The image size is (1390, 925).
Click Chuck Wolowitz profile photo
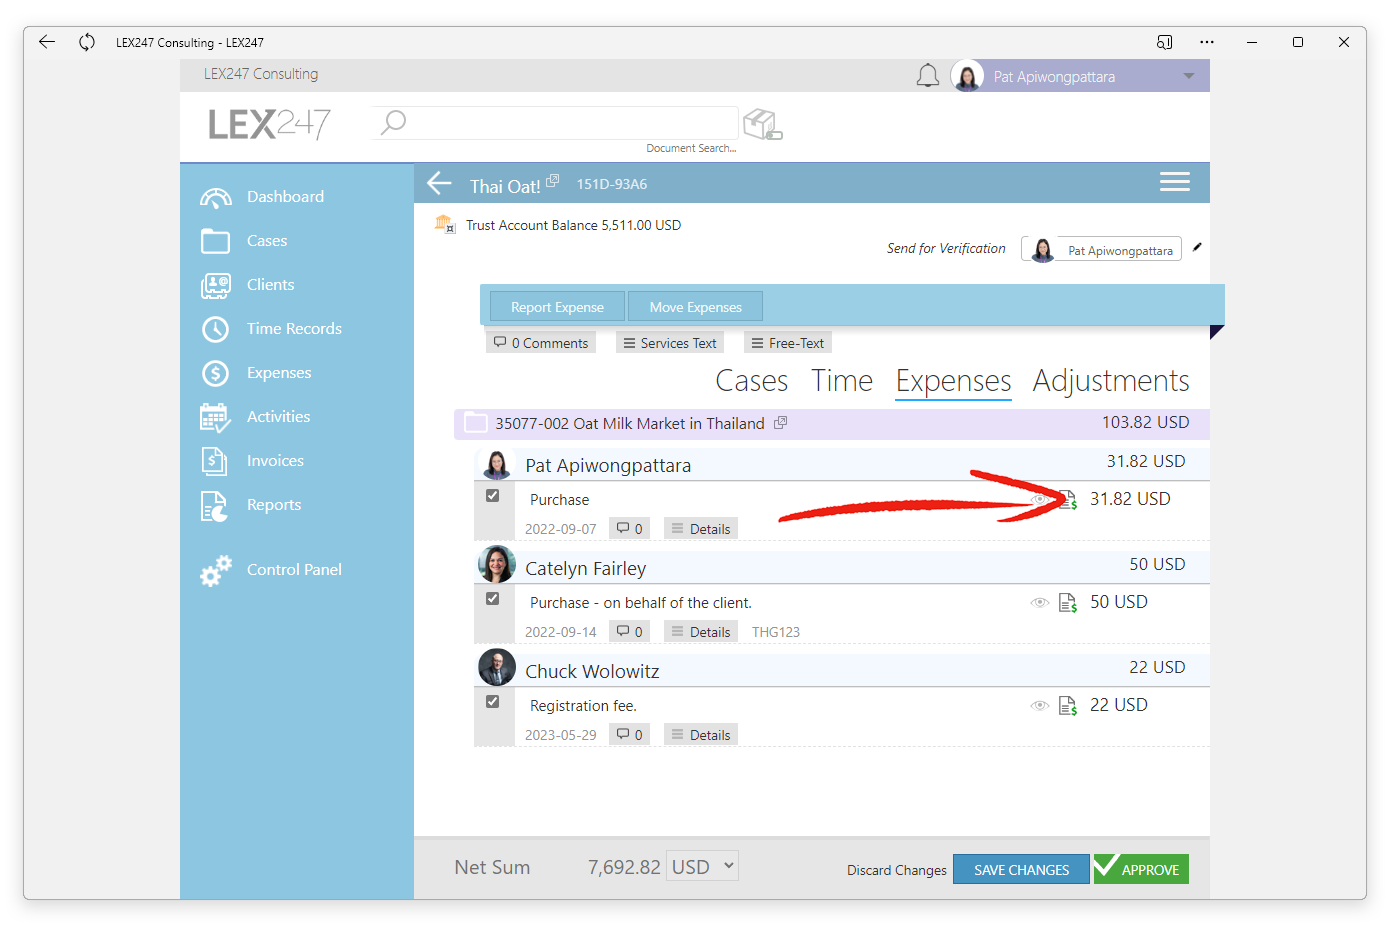click(x=497, y=668)
